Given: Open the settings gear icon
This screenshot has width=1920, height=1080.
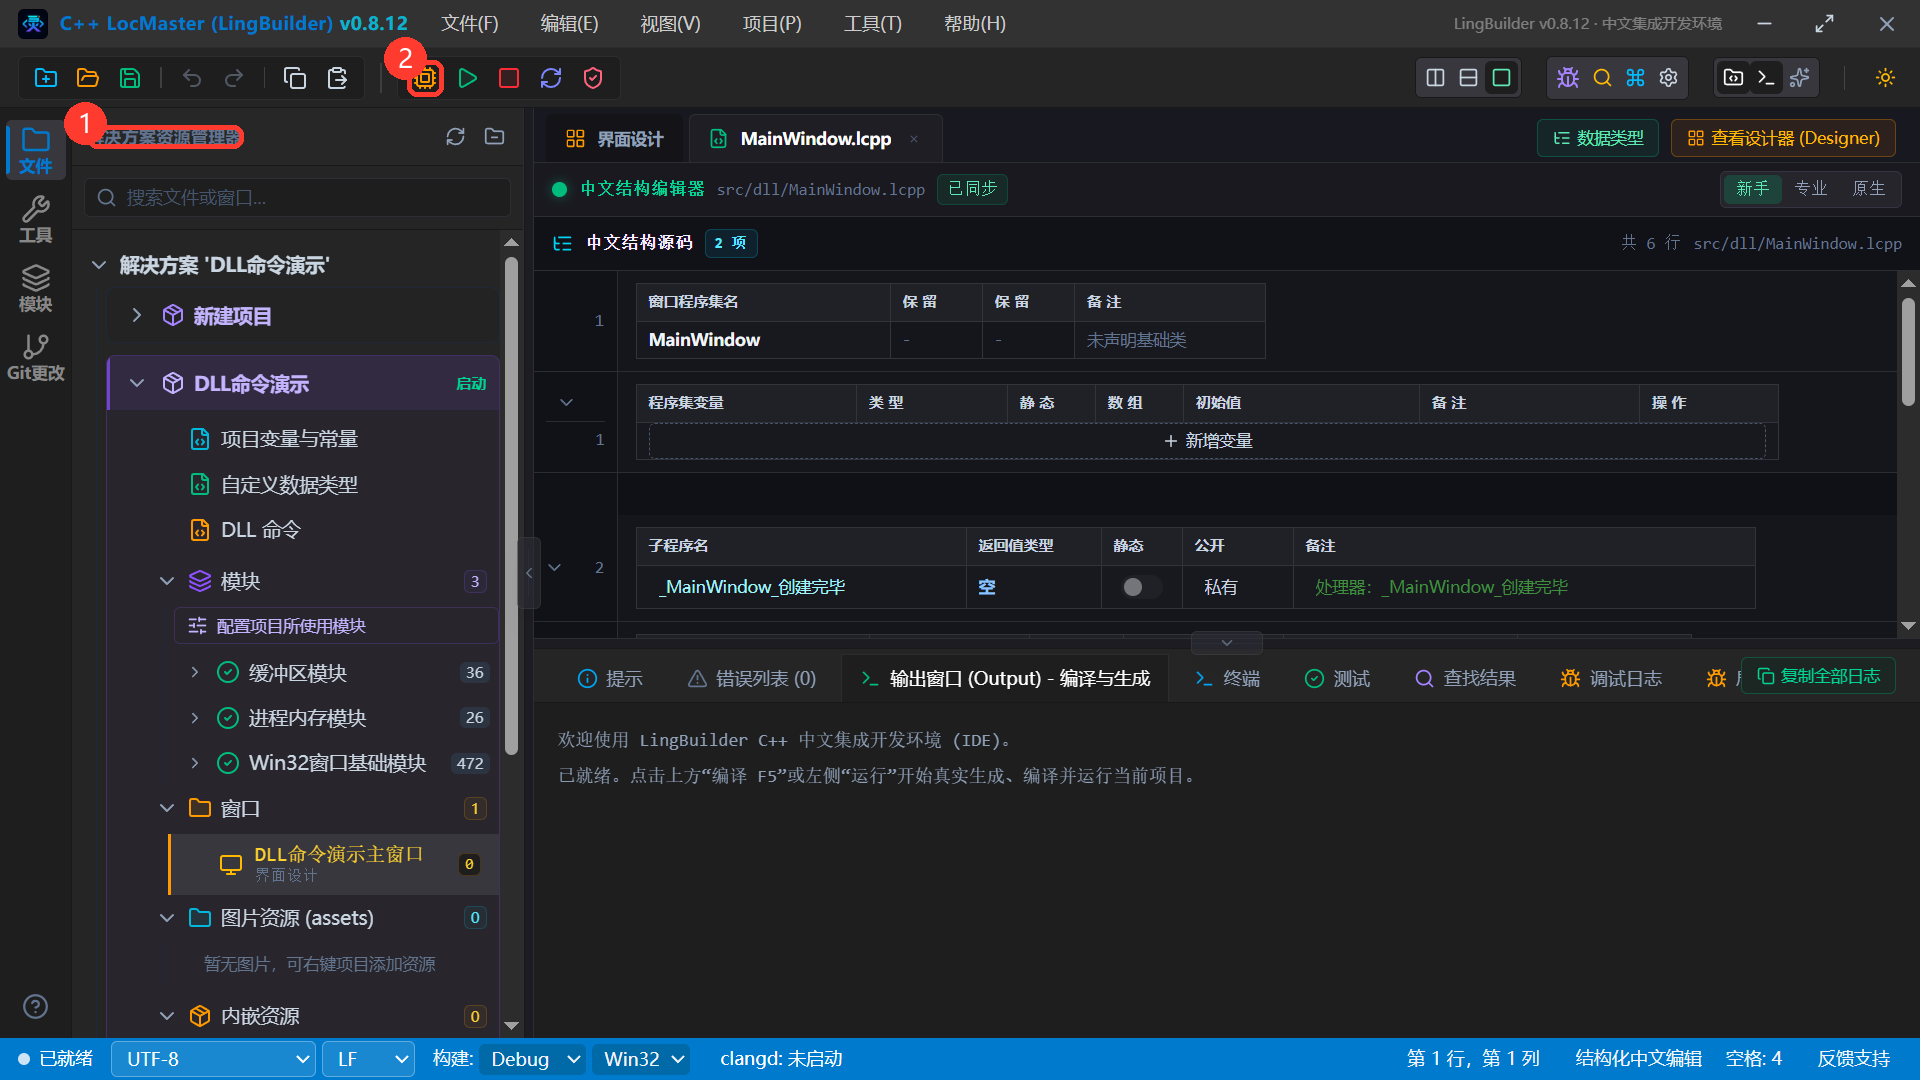Looking at the screenshot, I should [1669, 78].
